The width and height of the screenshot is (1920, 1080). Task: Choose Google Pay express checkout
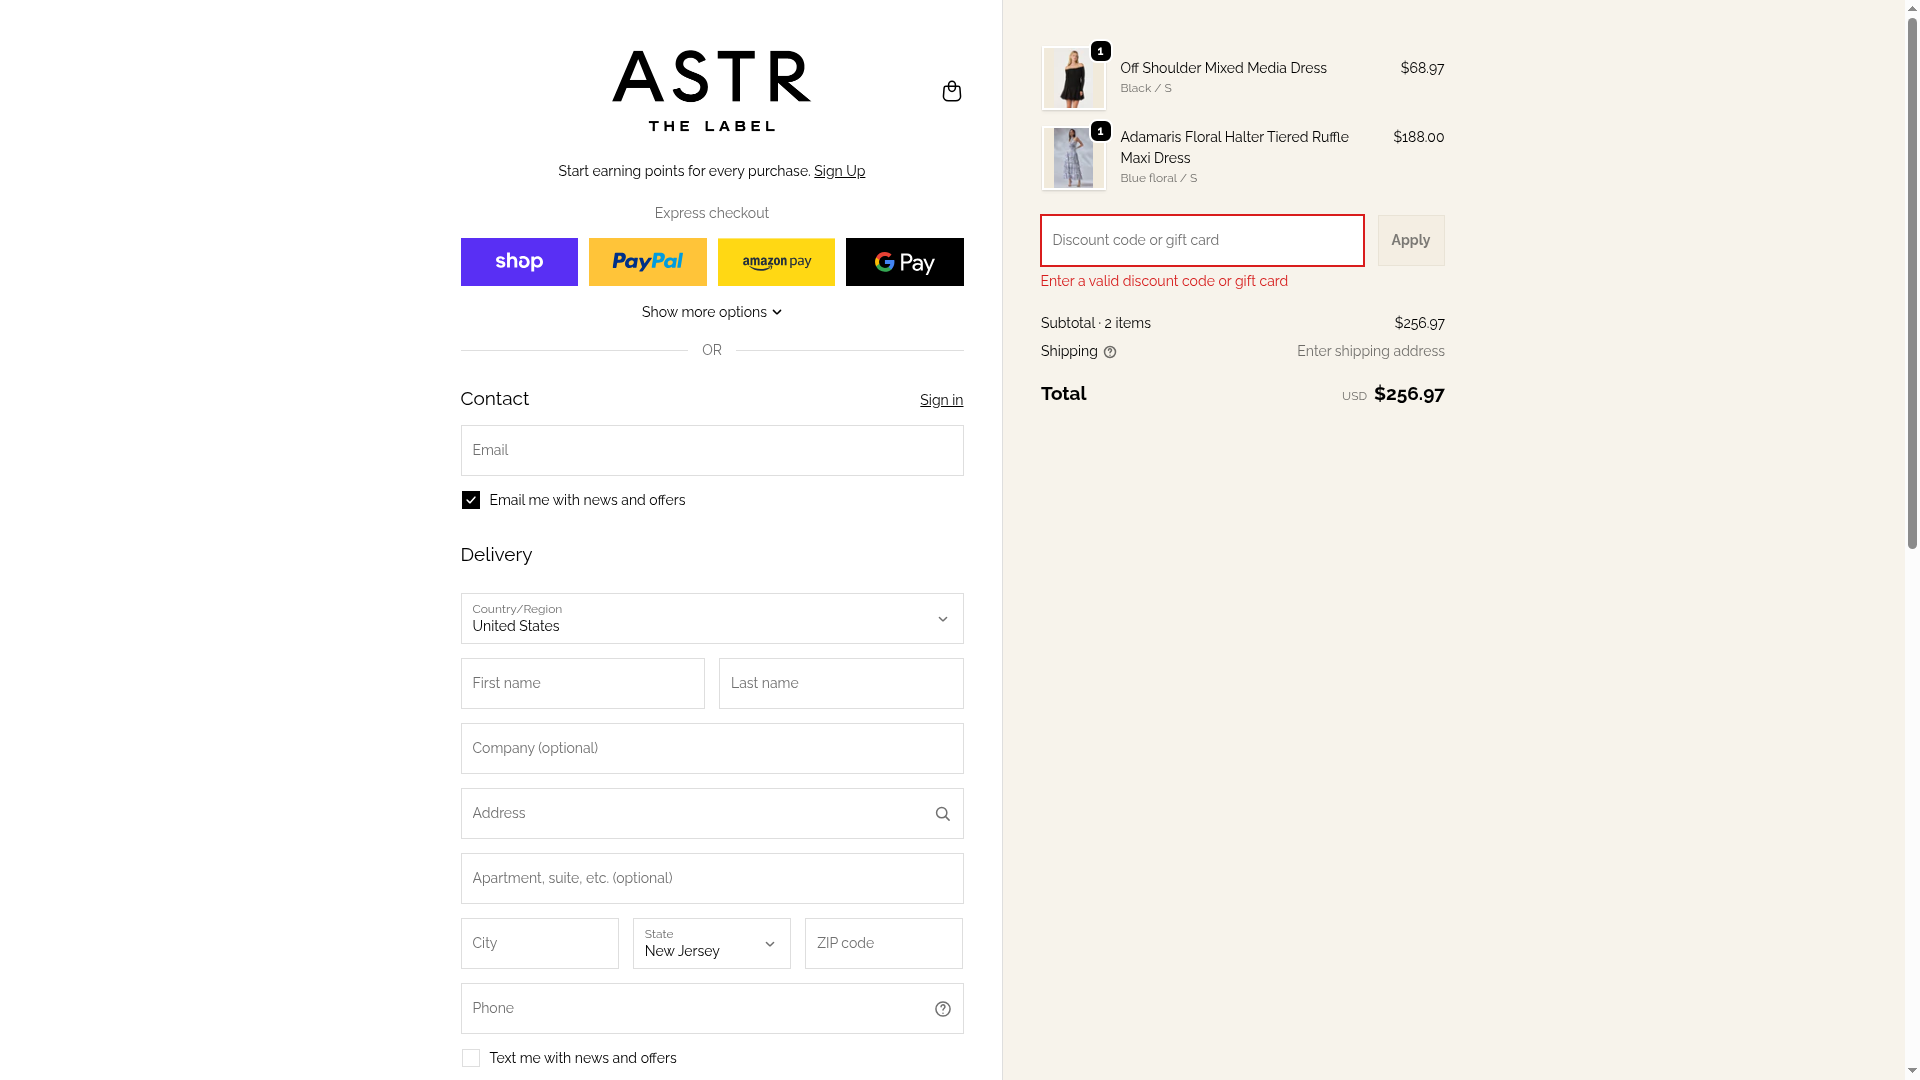pos(904,262)
